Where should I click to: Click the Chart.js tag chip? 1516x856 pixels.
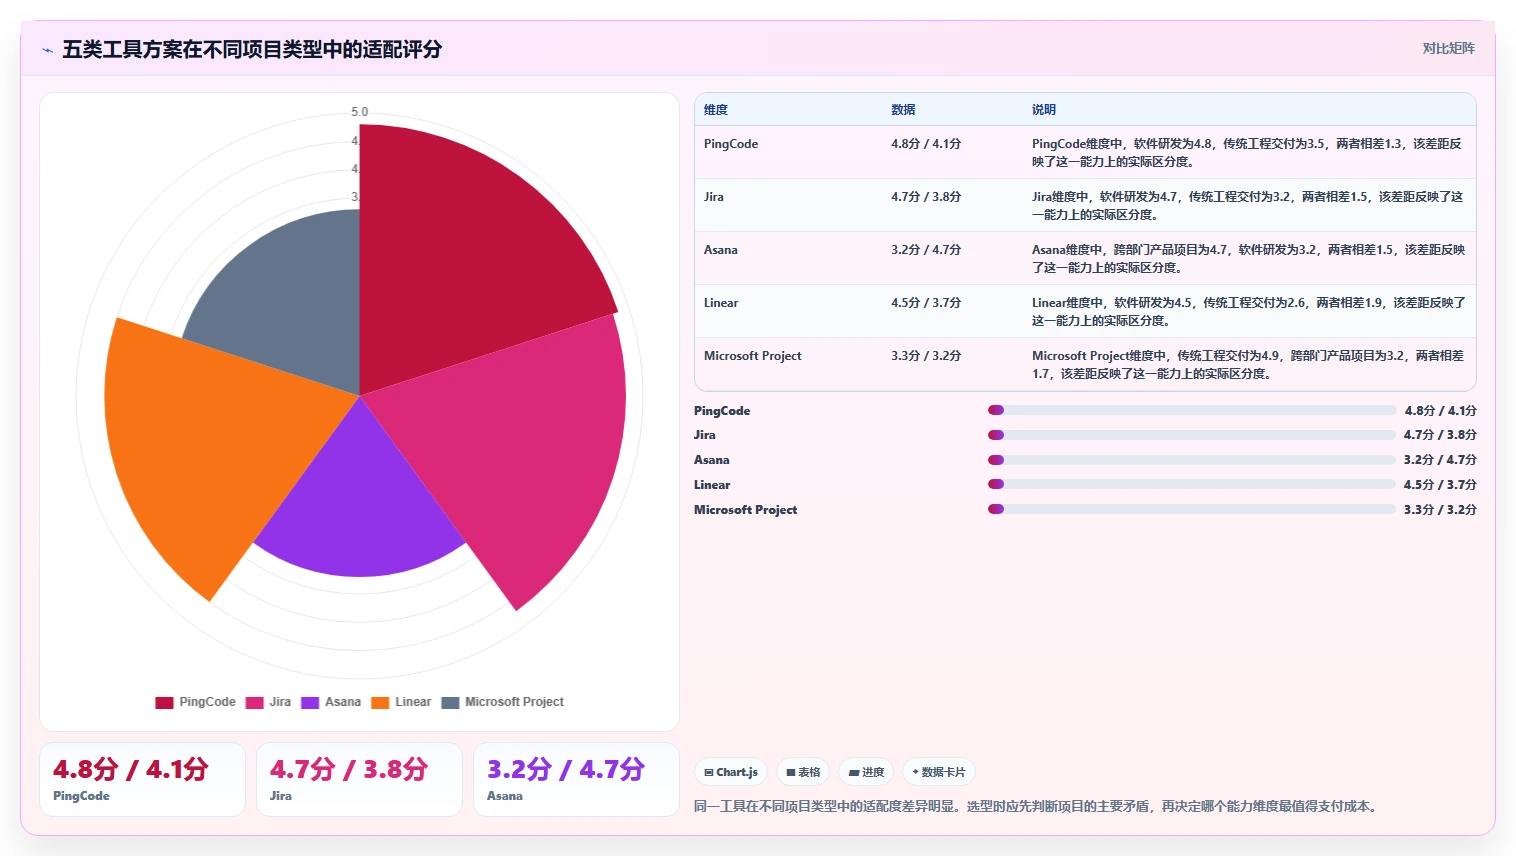(x=731, y=772)
